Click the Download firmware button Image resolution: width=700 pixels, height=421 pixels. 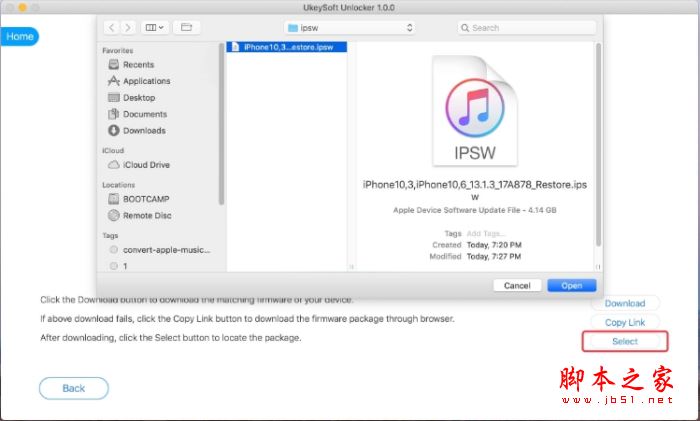pyautogui.click(x=625, y=303)
